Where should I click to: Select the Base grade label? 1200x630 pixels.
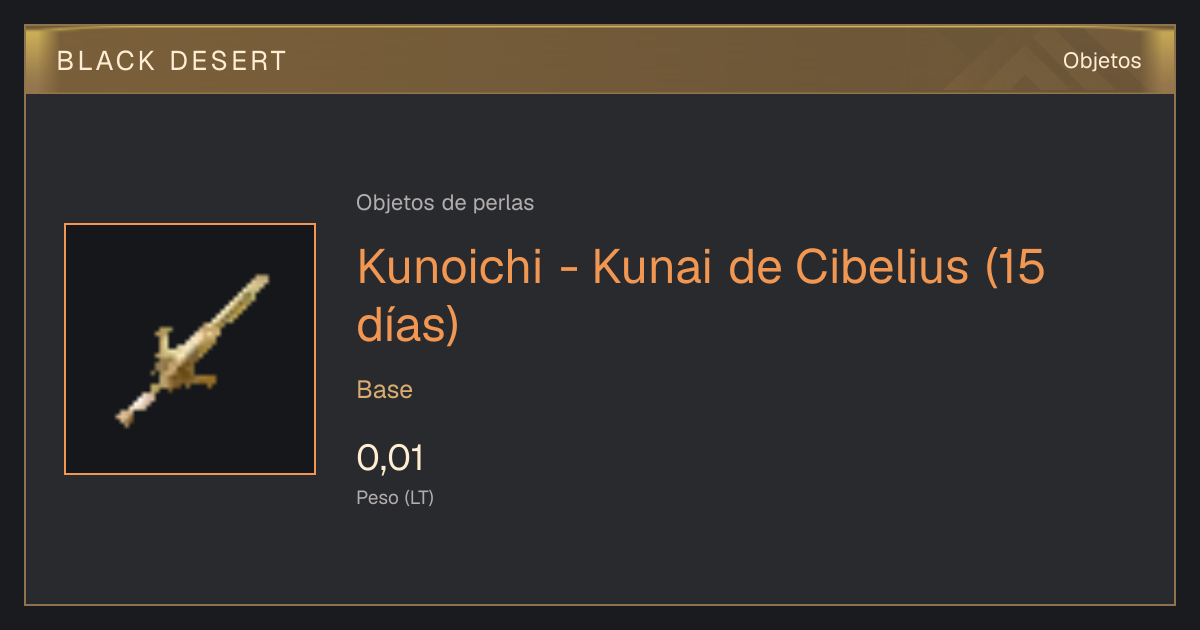(385, 390)
